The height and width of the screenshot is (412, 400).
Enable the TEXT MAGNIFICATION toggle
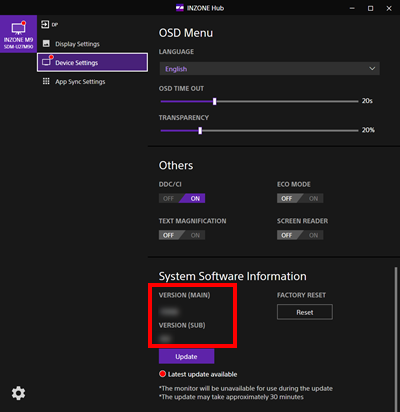[x=195, y=235]
